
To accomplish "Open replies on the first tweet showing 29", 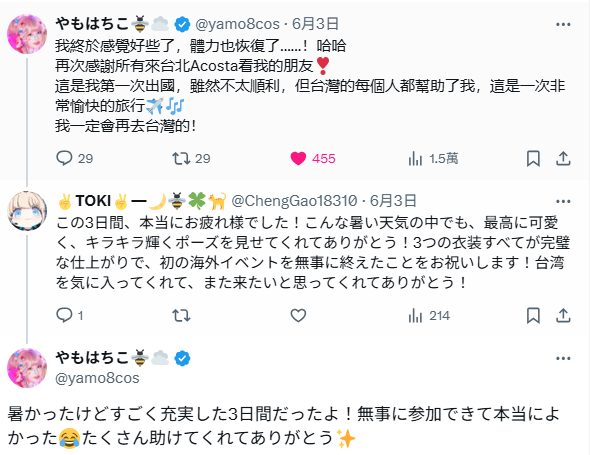I will point(74,158).
